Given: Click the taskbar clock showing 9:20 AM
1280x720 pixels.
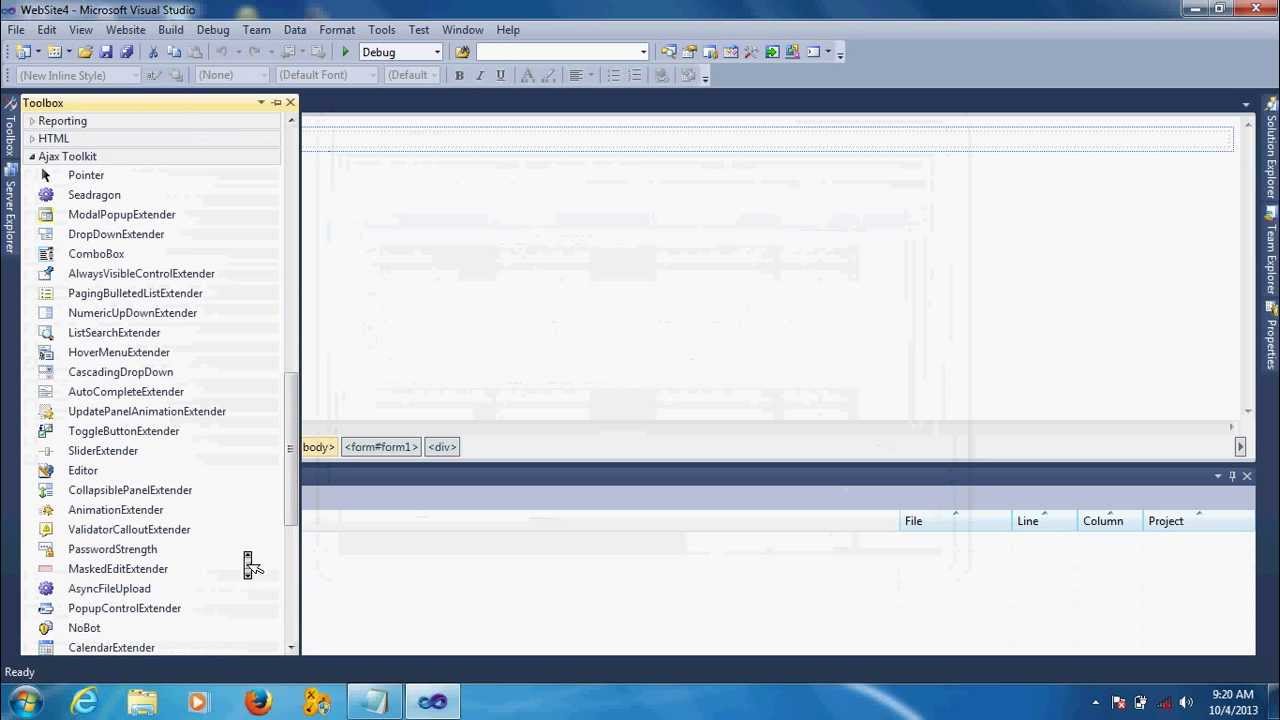Looking at the screenshot, I should [x=1233, y=702].
